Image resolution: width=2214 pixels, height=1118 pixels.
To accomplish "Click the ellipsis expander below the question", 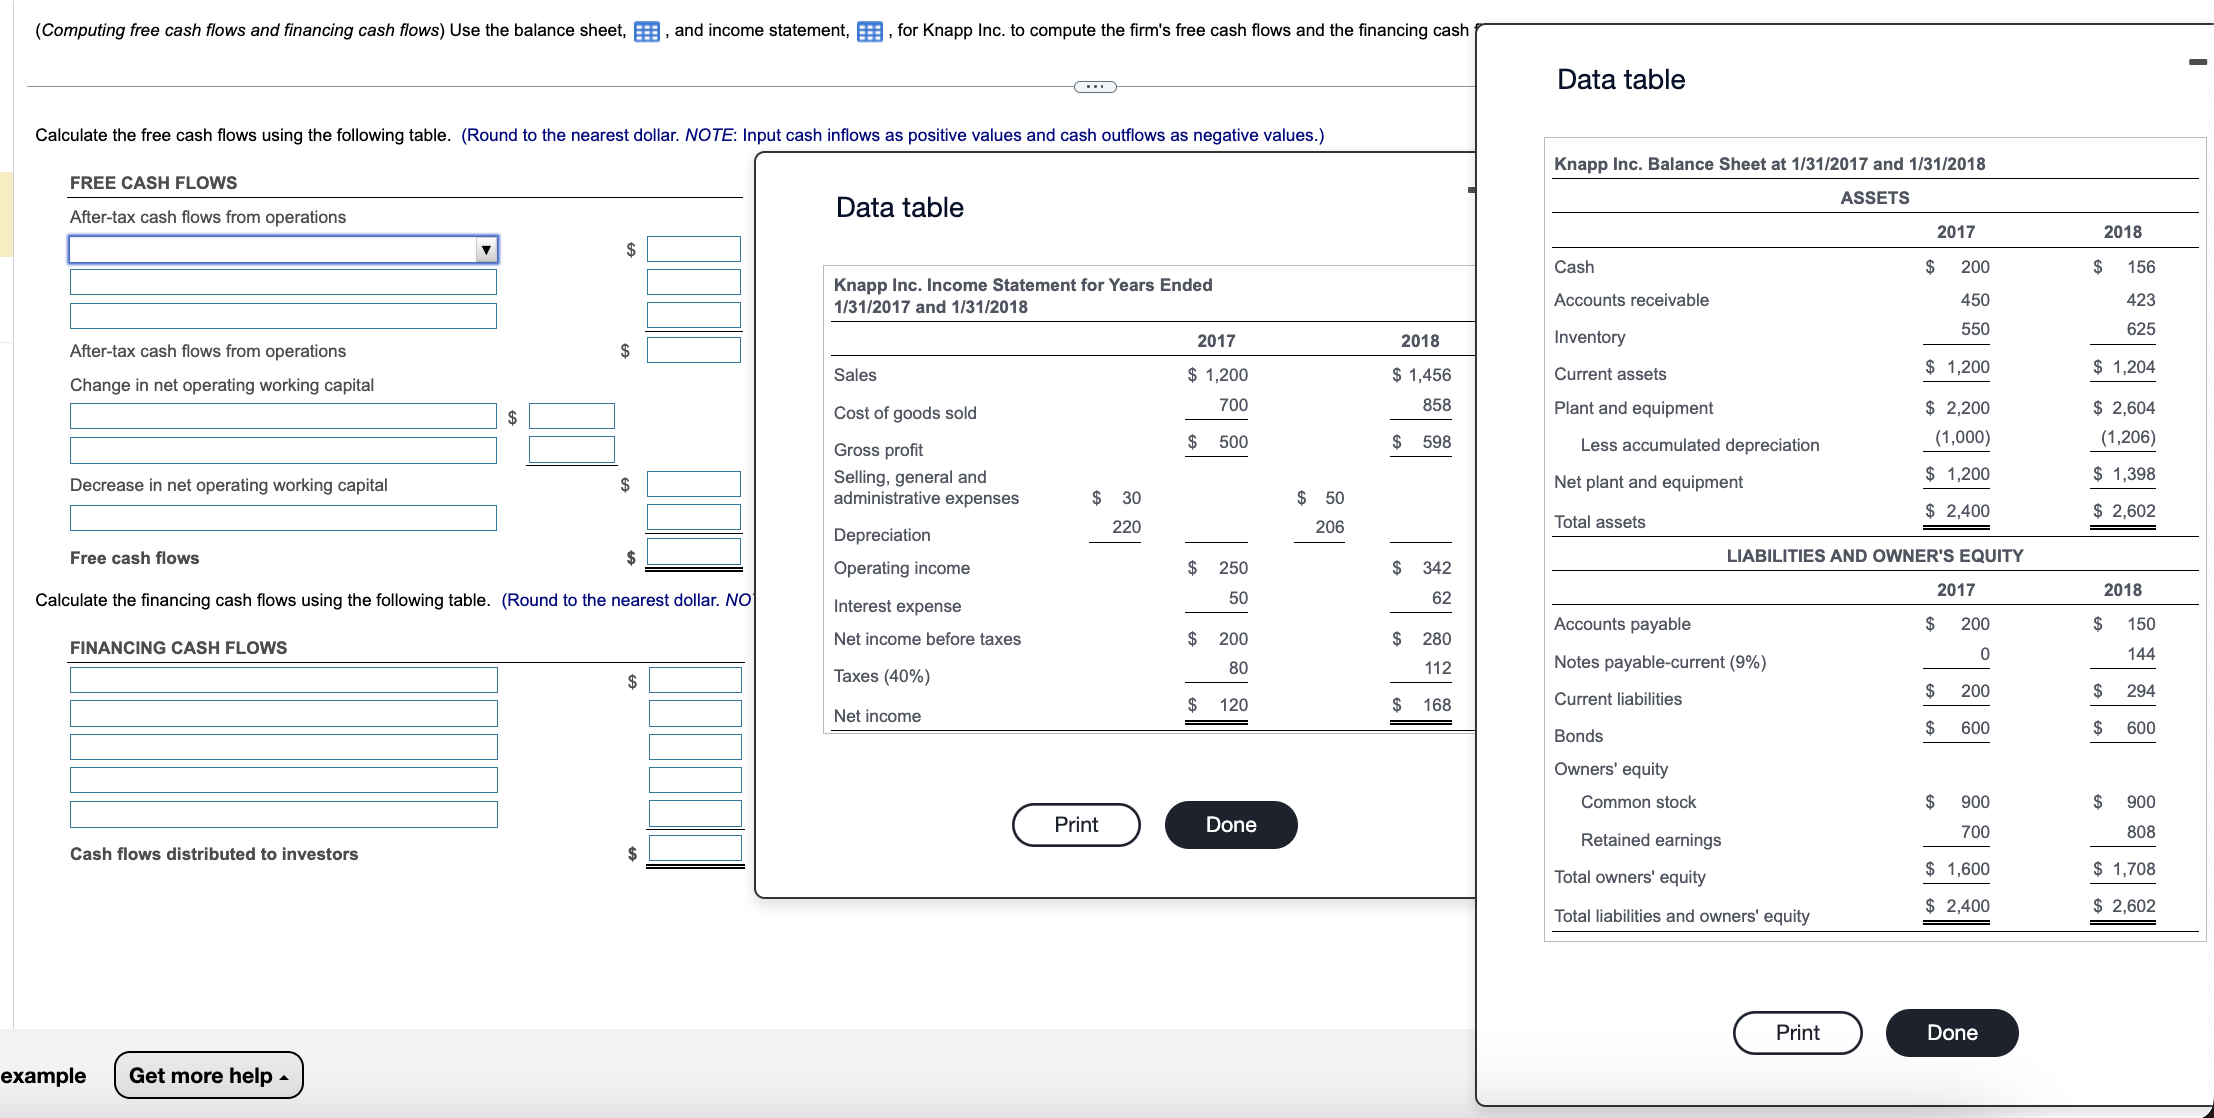I will pos(1095,87).
